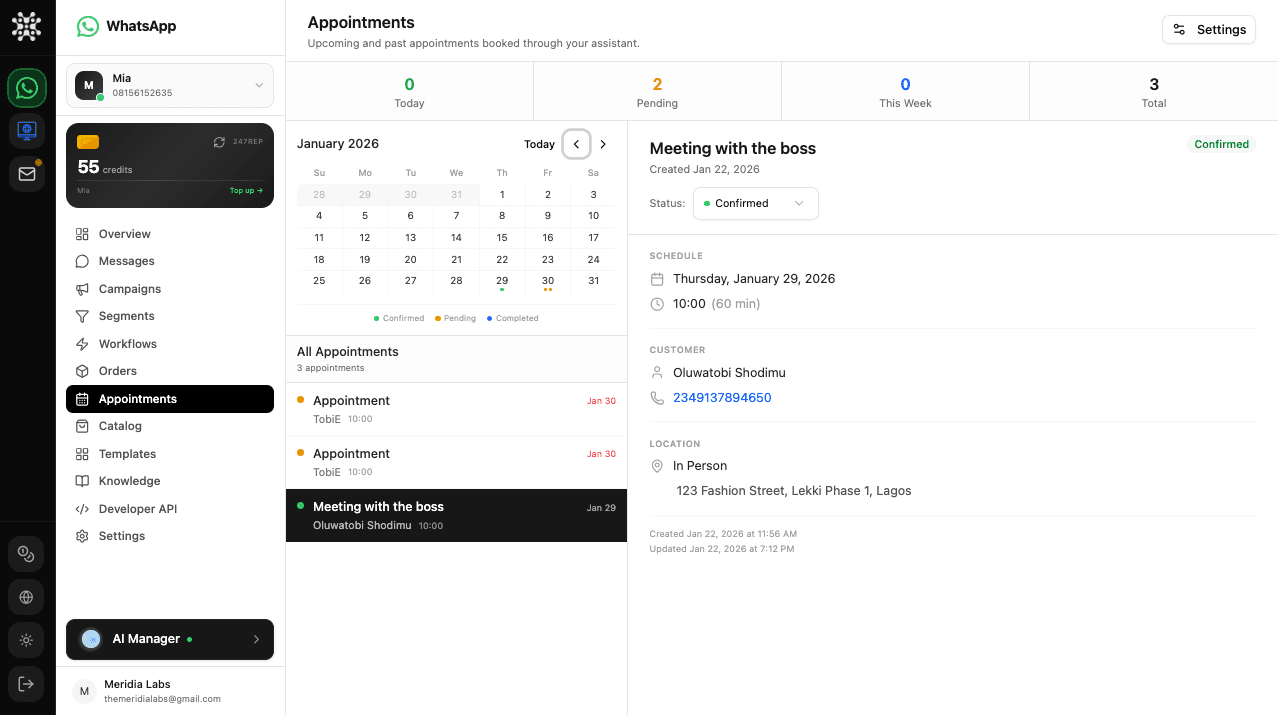Image resolution: width=1278 pixels, height=715 pixels.
Task: Select January 22 in calendar
Action: point(502,259)
